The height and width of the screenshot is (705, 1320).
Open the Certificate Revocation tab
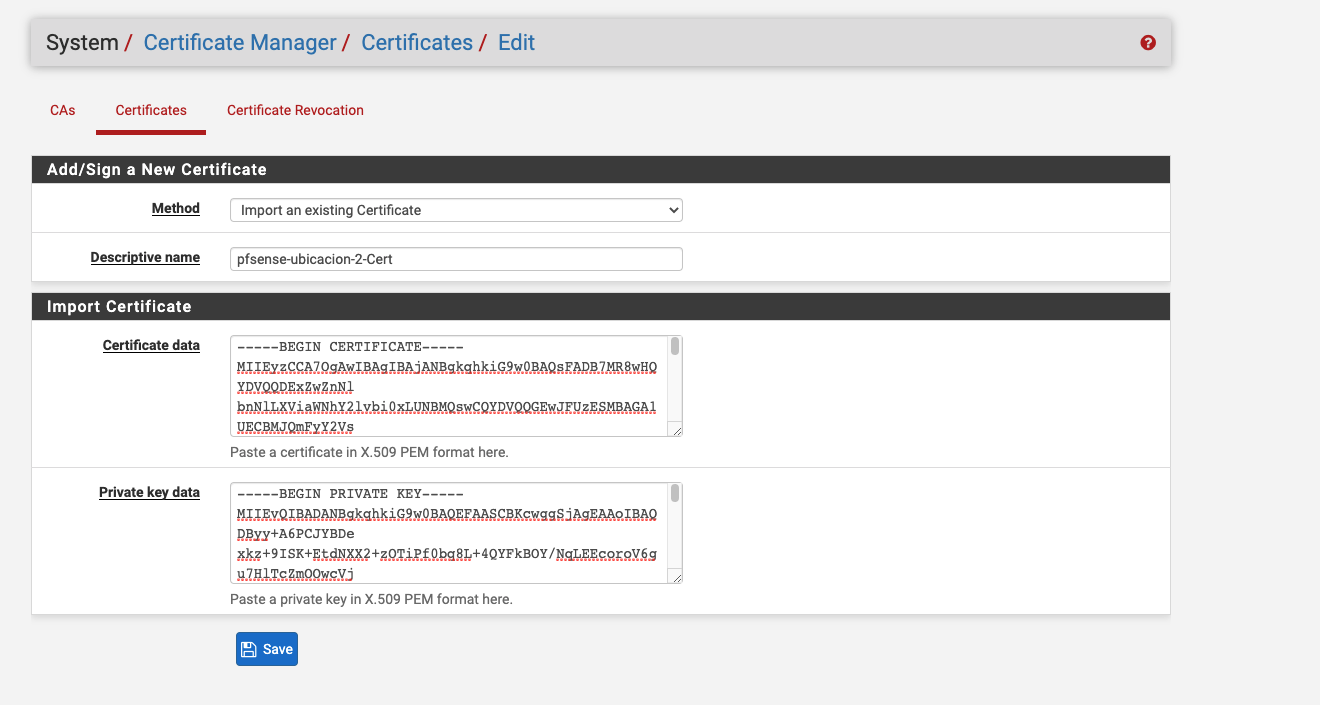click(x=295, y=110)
